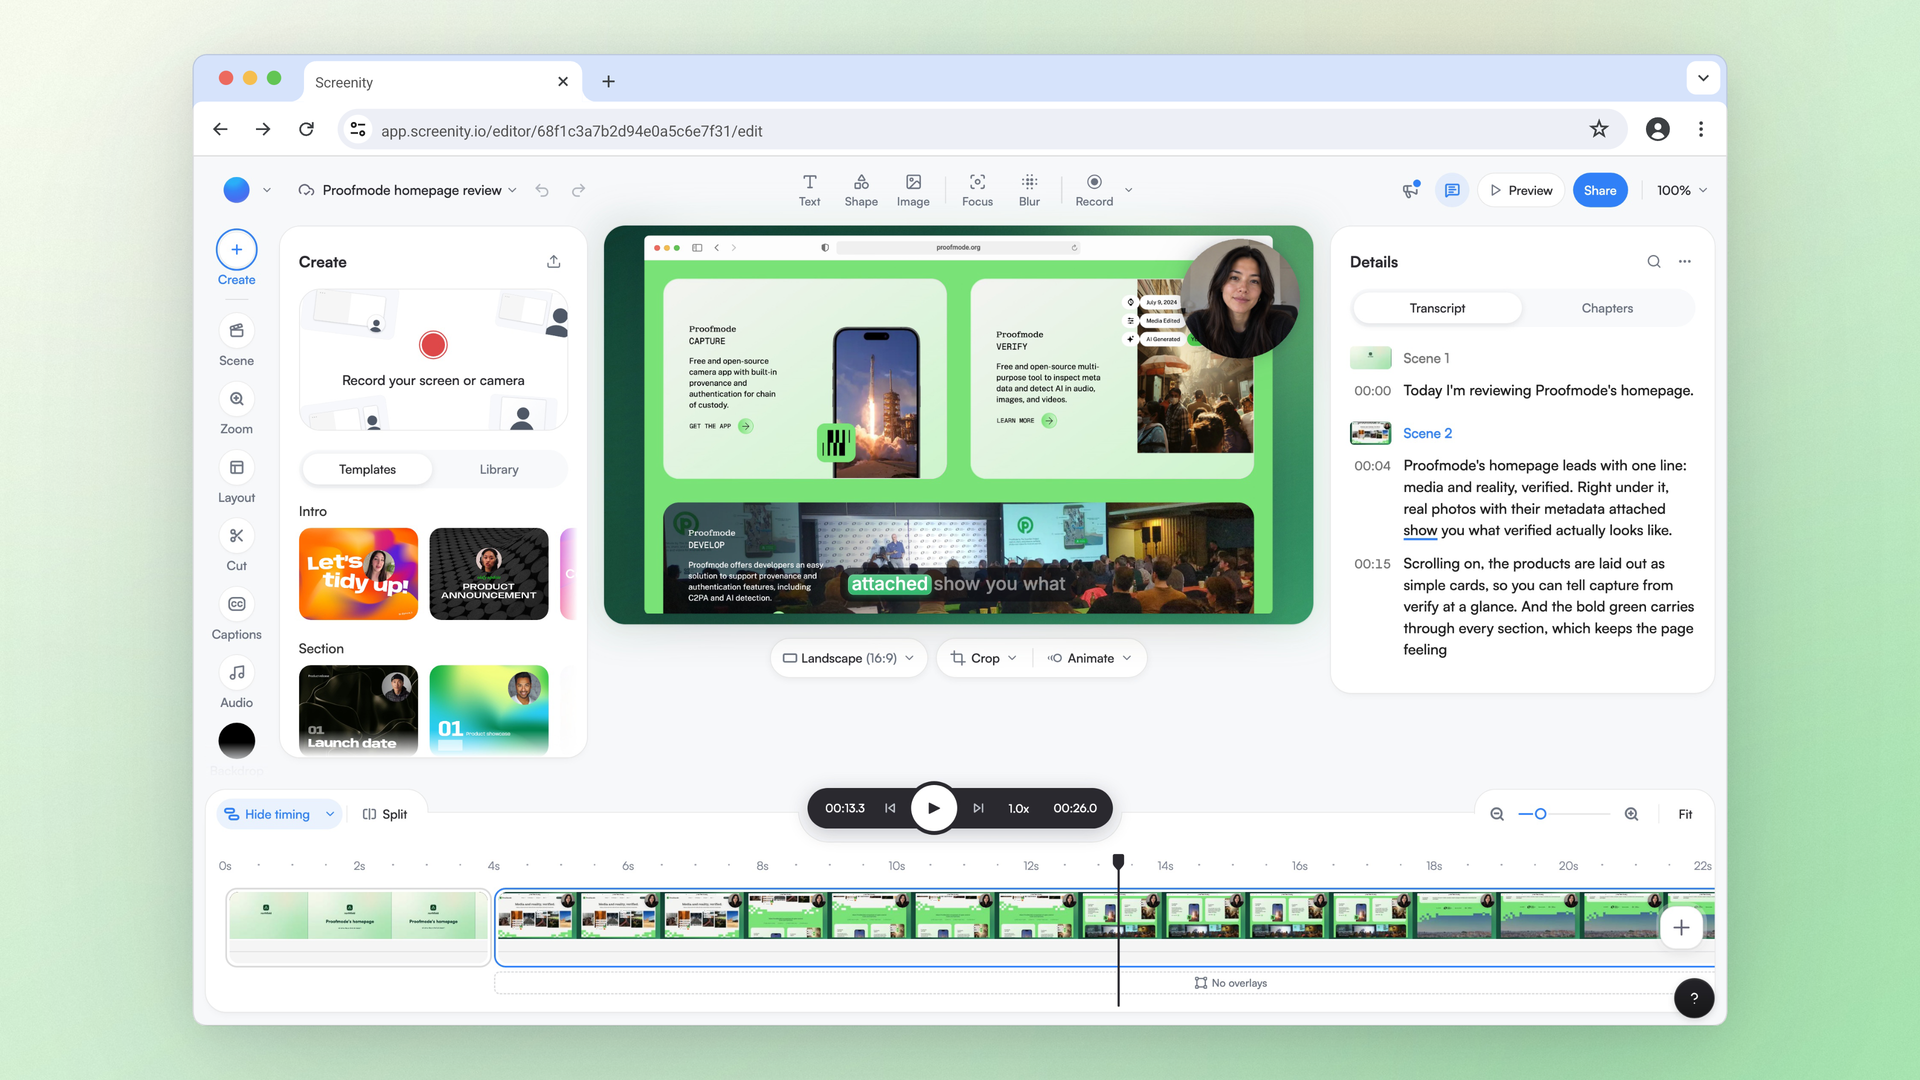This screenshot has height=1080, width=1920.
Task: Open the help question mark button
Action: (1694, 998)
